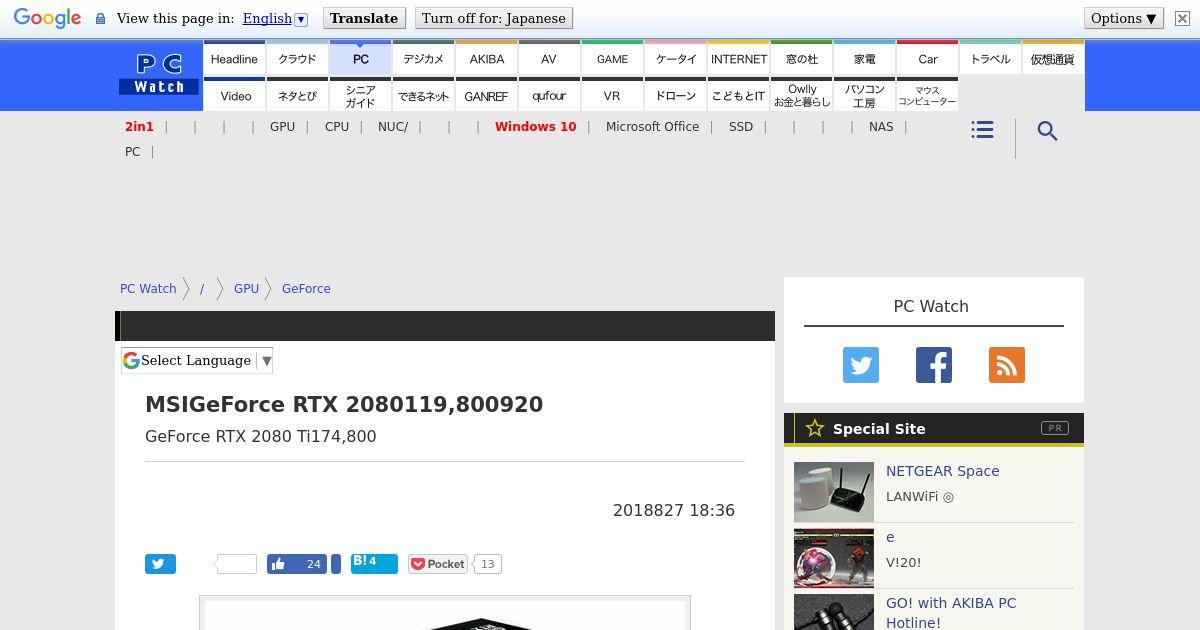Open the Owlly tab
Screen dimensions: 1200x630
click(802, 96)
